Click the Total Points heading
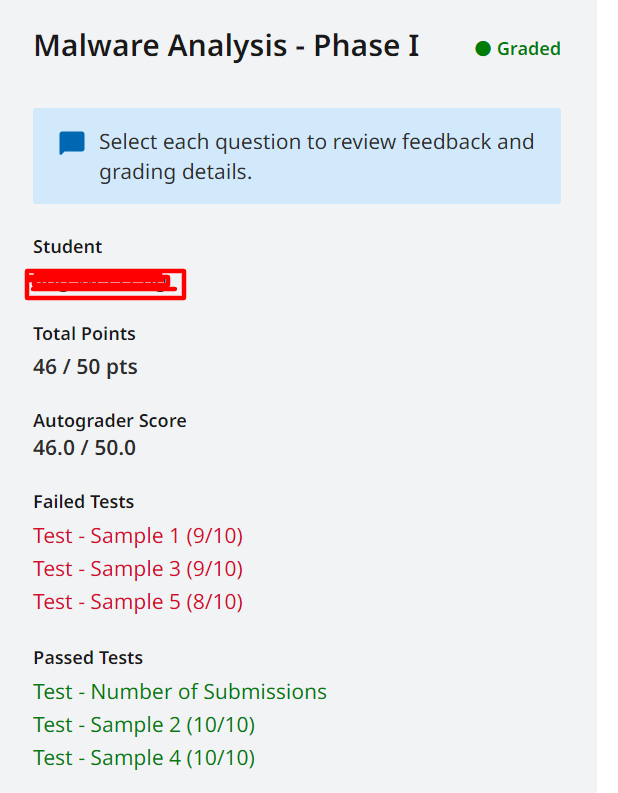The width and height of the screenshot is (618, 793). pos(84,334)
